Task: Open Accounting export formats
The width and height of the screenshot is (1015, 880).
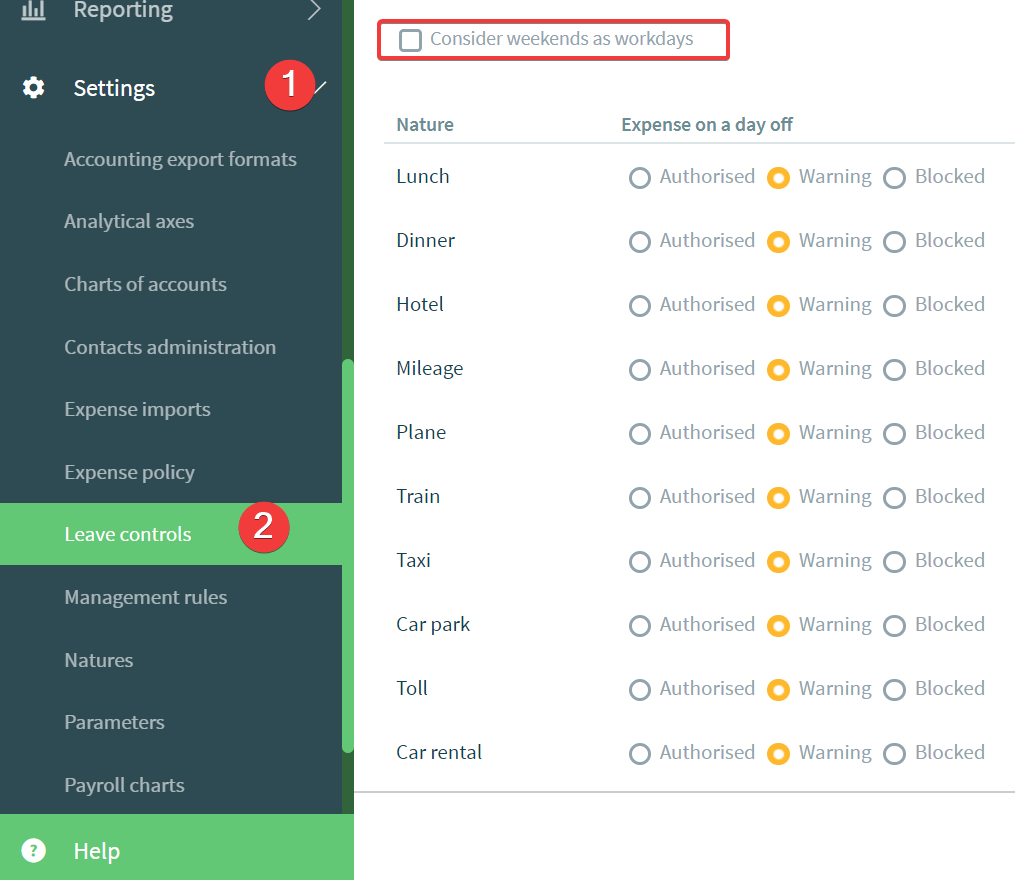Action: pyautogui.click(x=180, y=159)
